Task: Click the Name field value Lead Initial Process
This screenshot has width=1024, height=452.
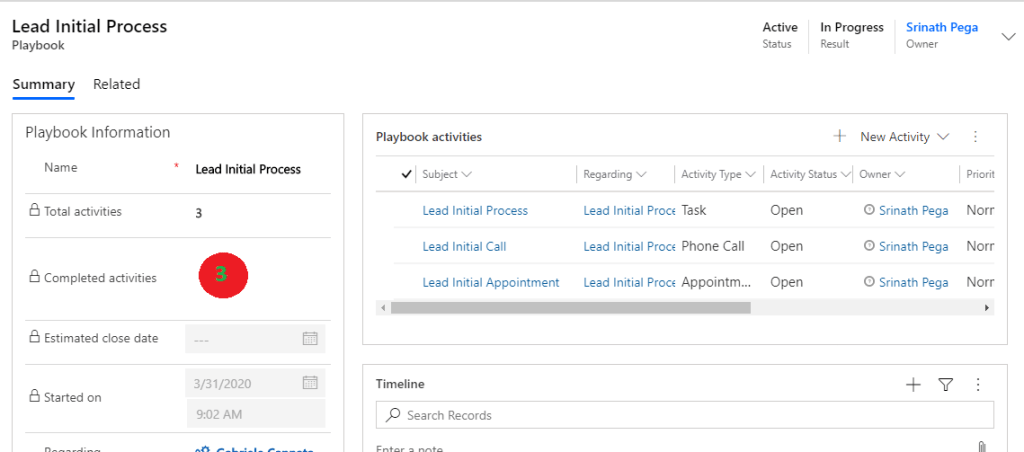Action: [x=248, y=170]
